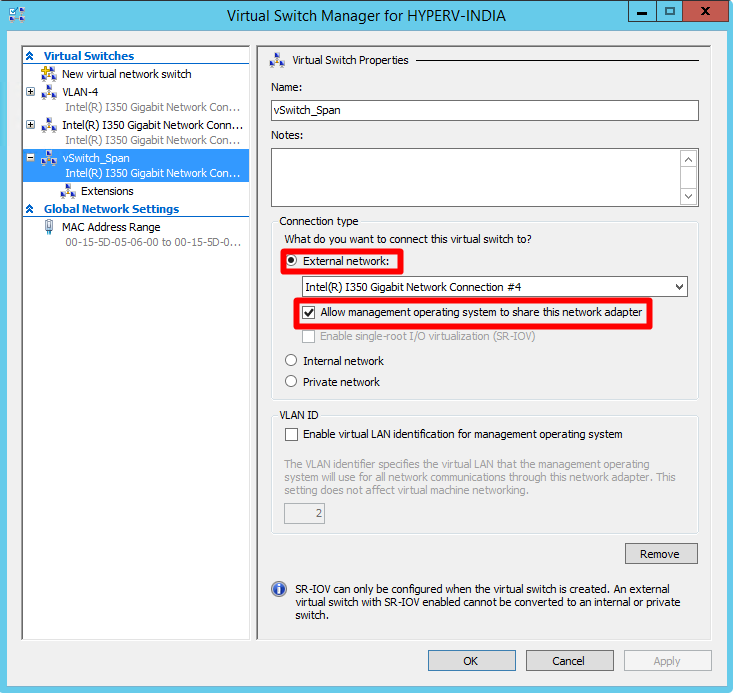
Task: Click the Notes scrollbar down arrow
Action: 688,196
